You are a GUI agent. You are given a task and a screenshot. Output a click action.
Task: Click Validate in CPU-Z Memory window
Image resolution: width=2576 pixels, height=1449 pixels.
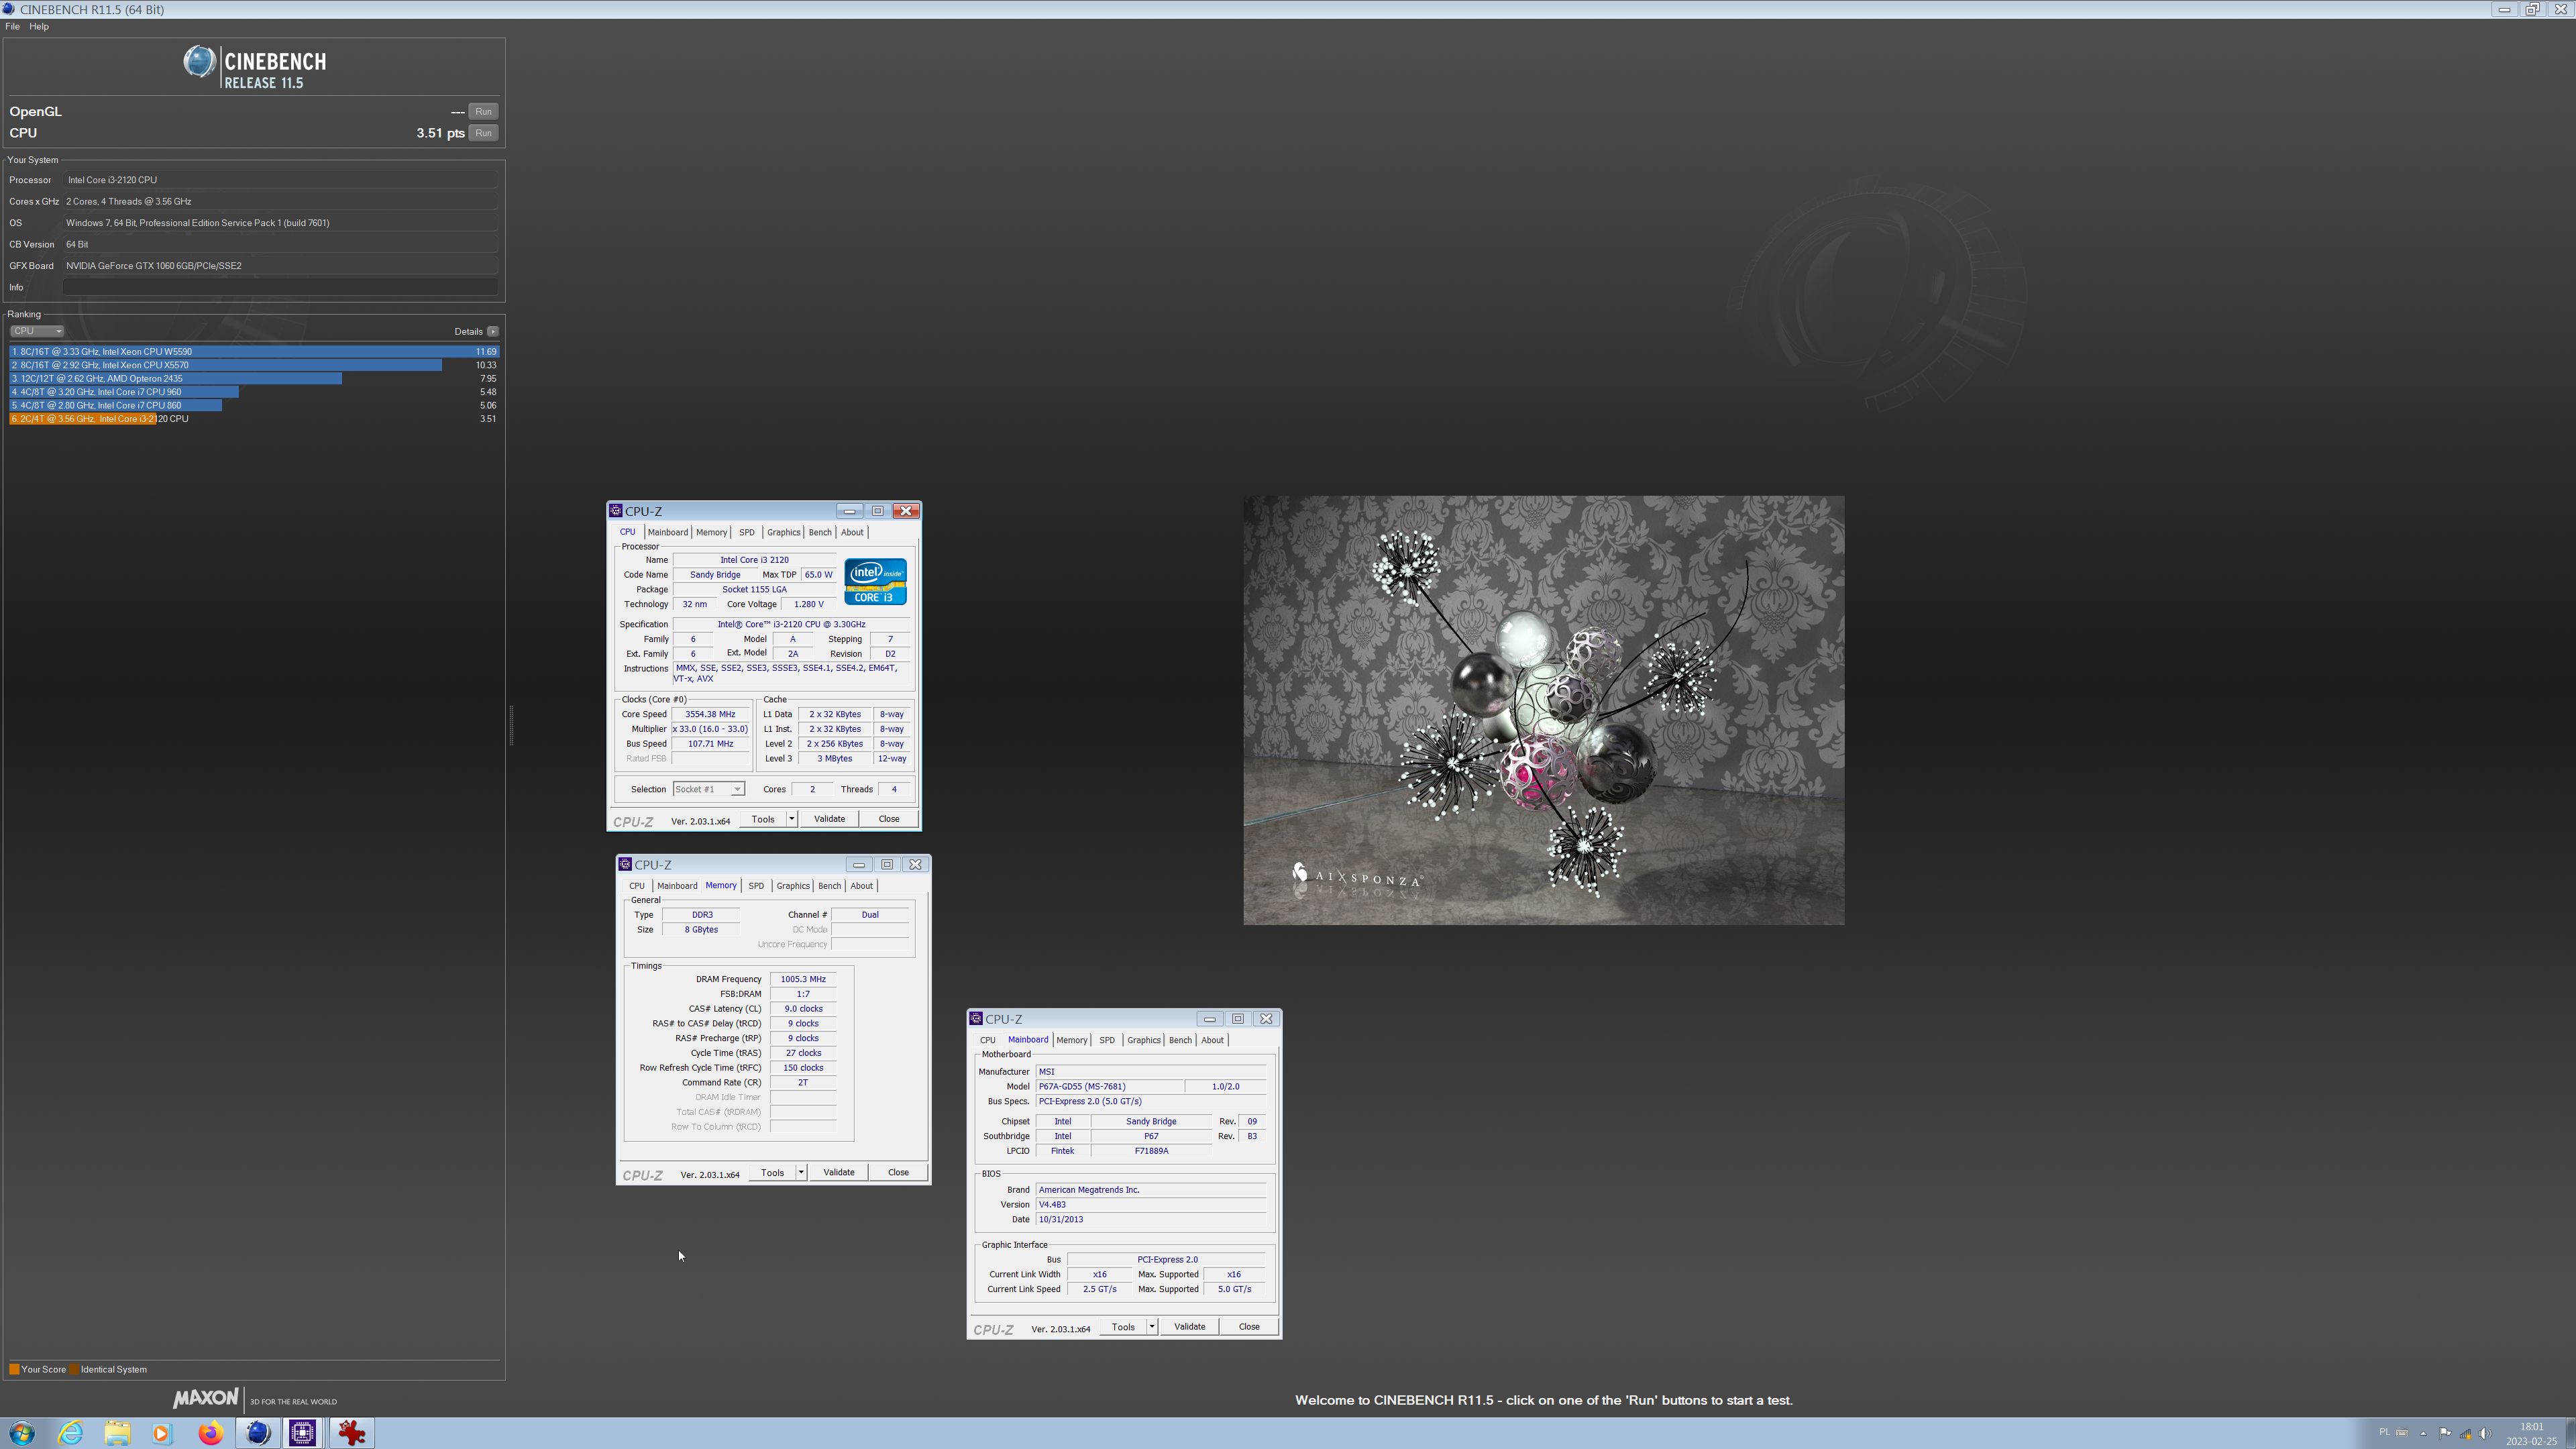pyautogui.click(x=838, y=1172)
